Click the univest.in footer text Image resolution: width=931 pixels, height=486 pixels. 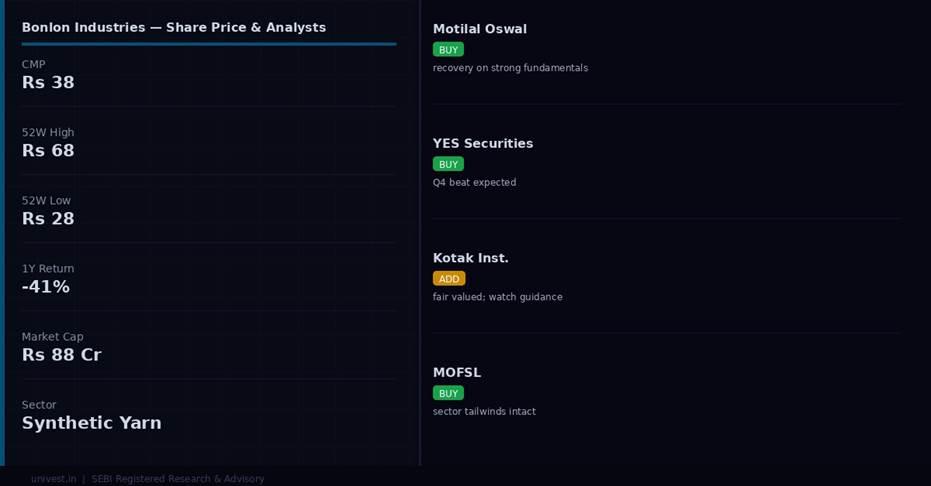(x=53, y=479)
